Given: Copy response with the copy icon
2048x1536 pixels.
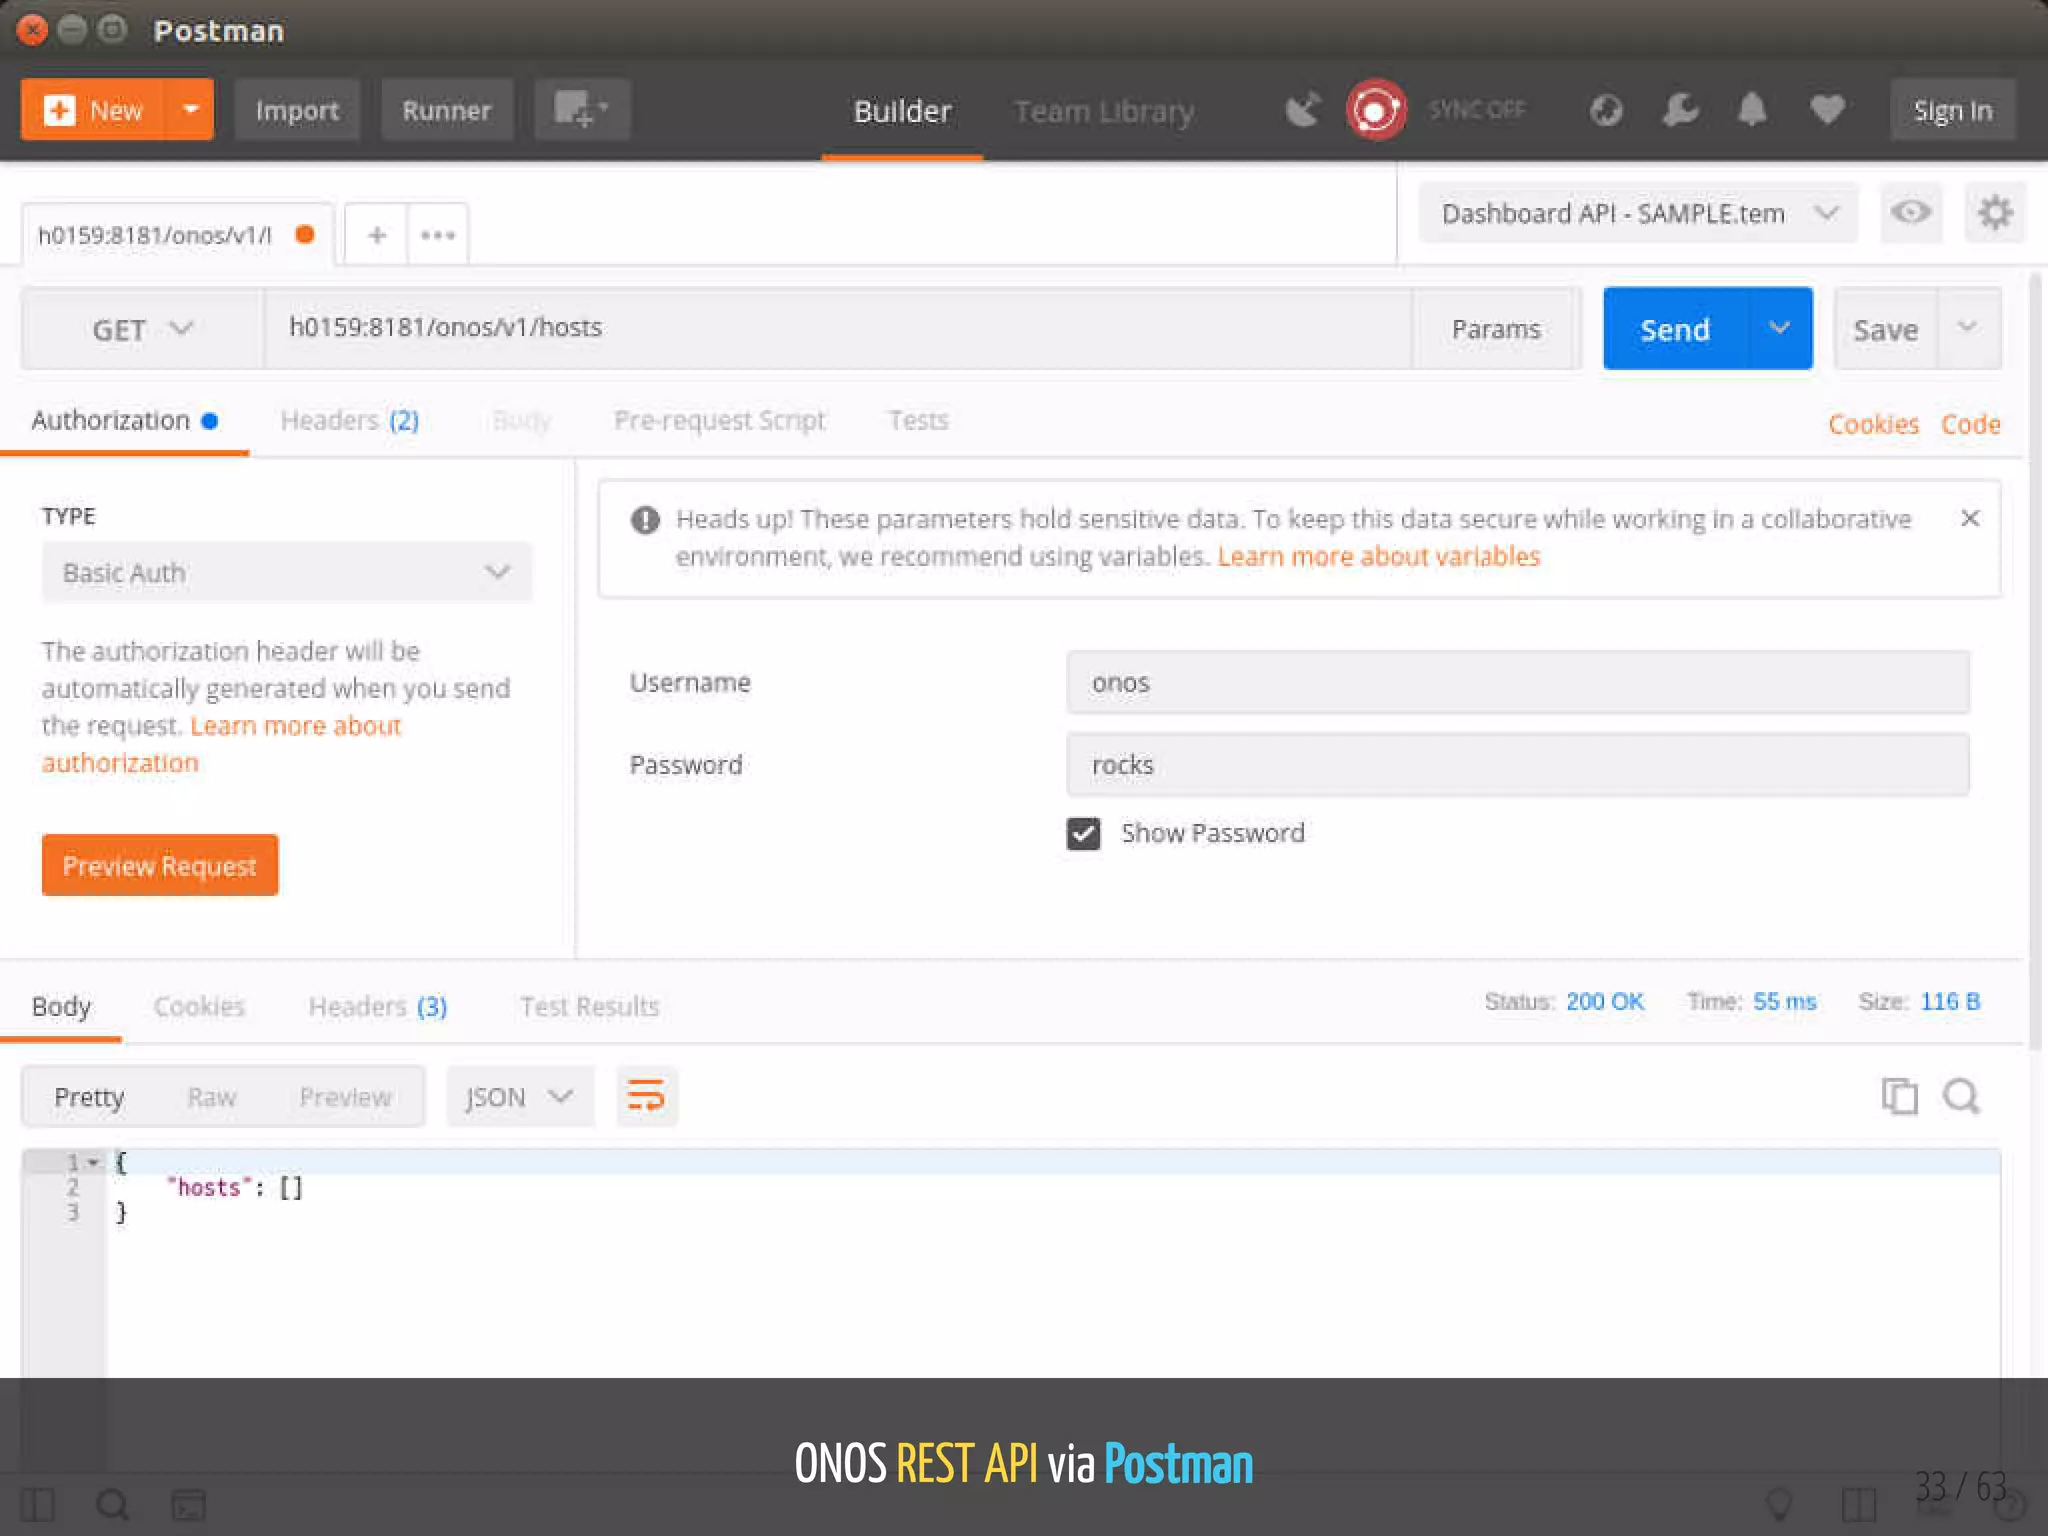Looking at the screenshot, I should click(1899, 1097).
